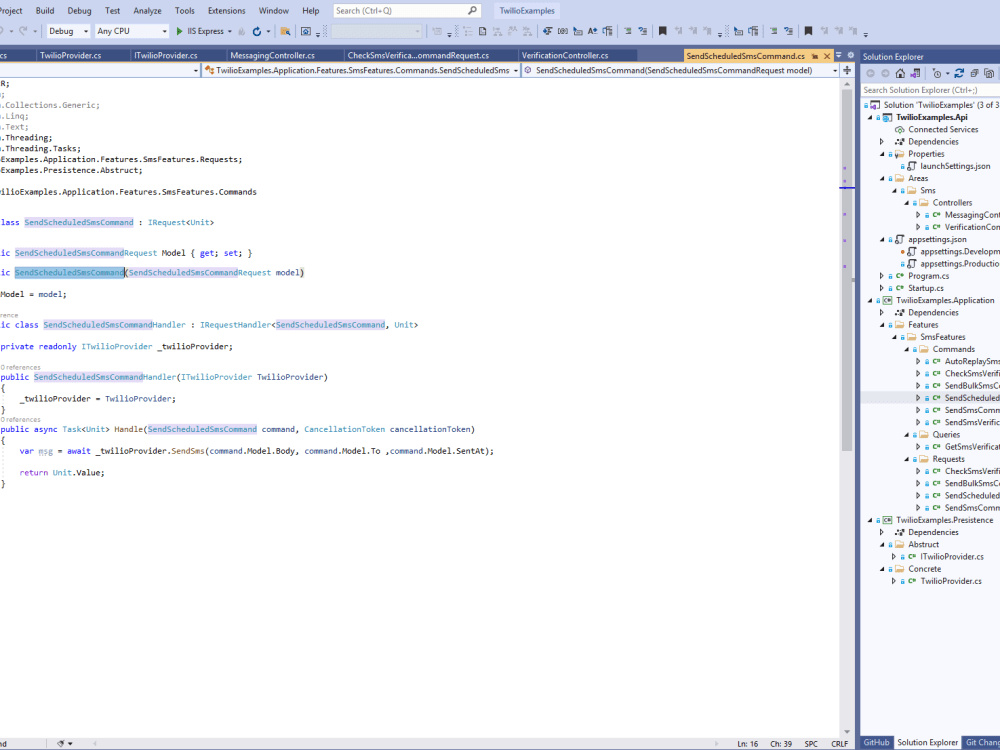Select the AutoReplaySms file in Commands
Viewport: 1000px width, 750px height.
click(971, 362)
